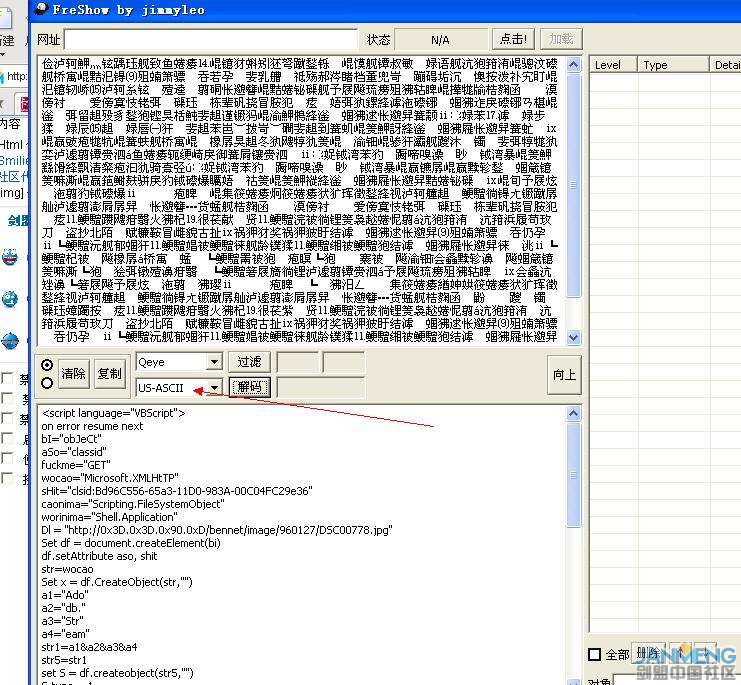Image resolution: width=741 pixels, height=685 pixels.
Task: Click the first small field after 过滤
Action: [297, 362]
